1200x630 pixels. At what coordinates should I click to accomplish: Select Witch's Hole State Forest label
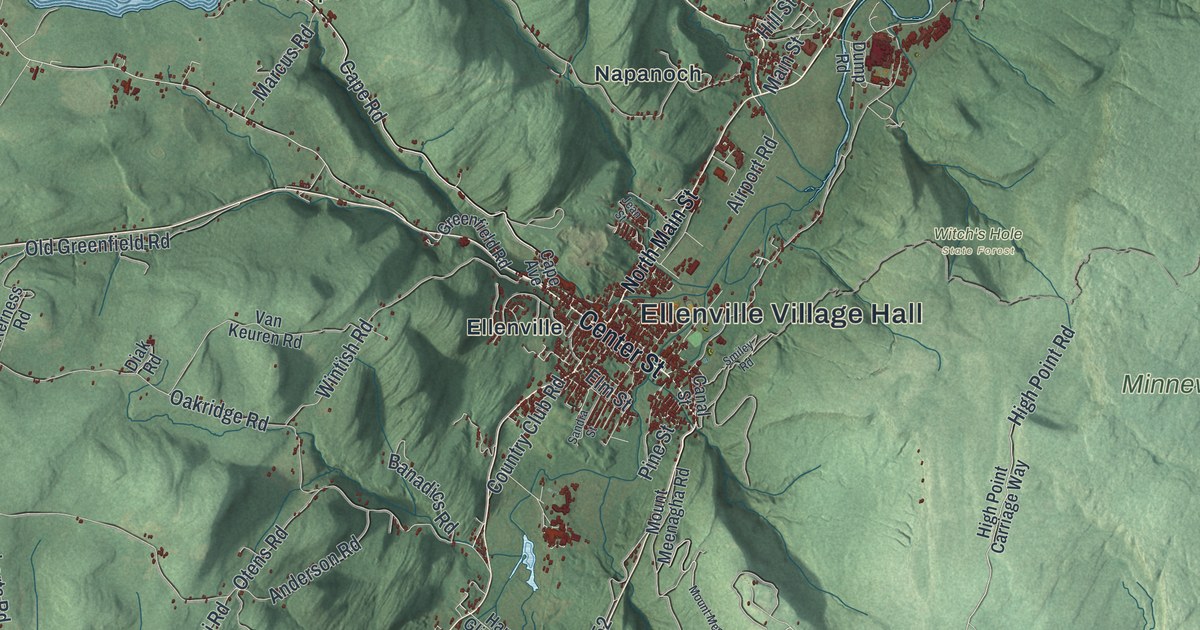coord(978,241)
